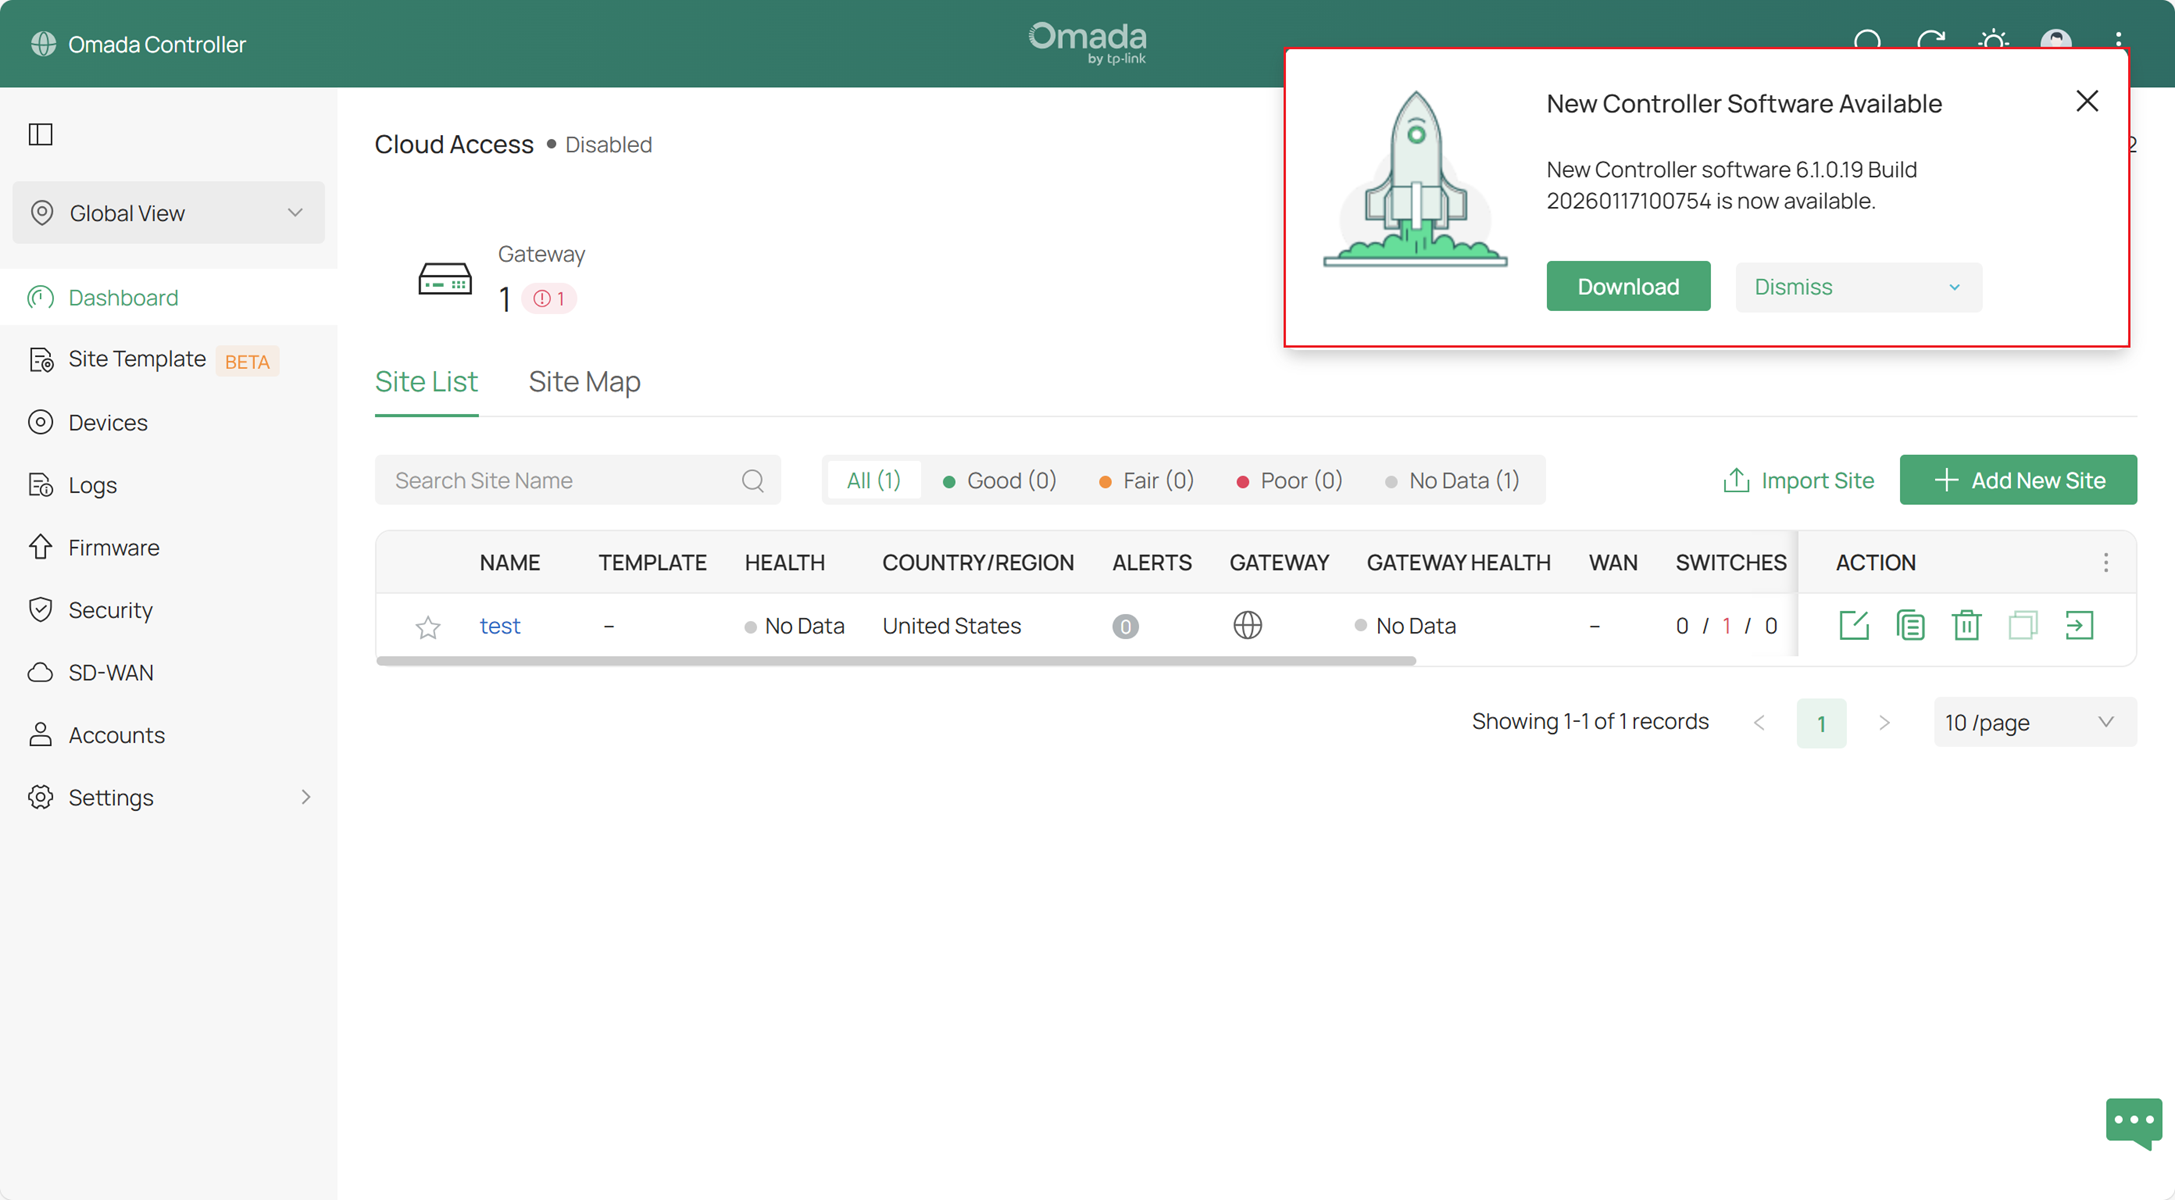This screenshot has height=1200, width=2175.
Task: Click the Download button for new software
Action: pos(1628,286)
